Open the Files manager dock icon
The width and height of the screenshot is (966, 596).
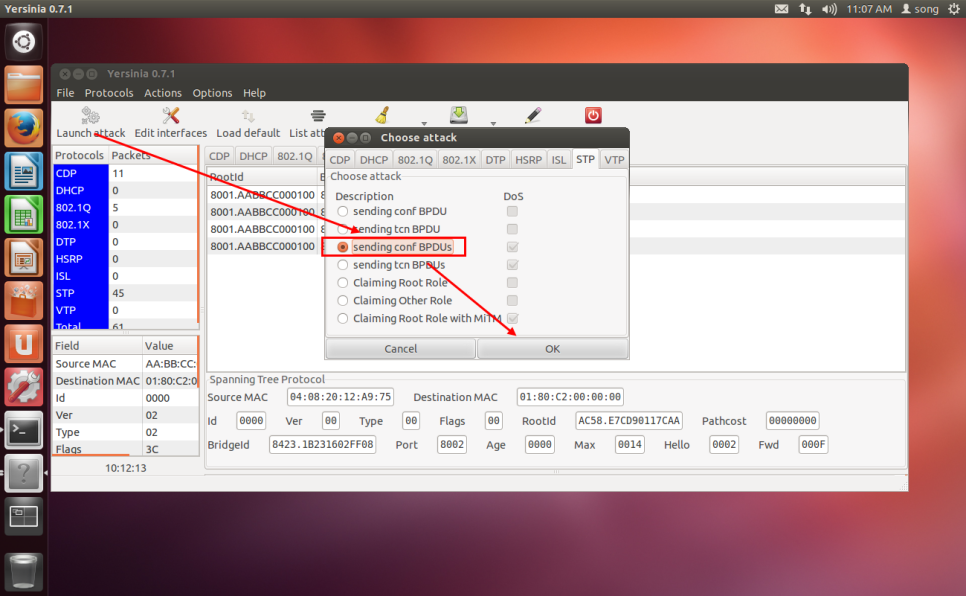coord(23,84)
